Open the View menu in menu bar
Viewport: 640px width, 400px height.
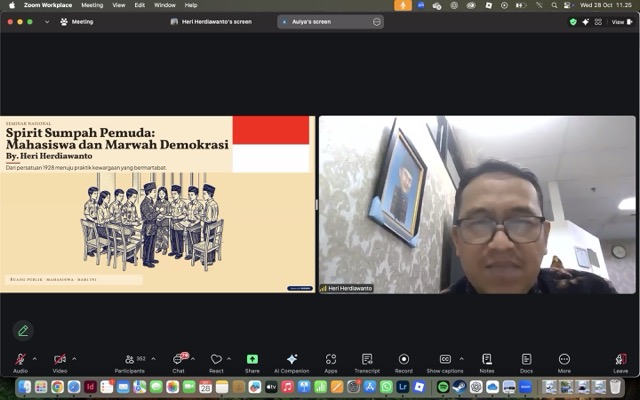pyautogui.click(x=119, y=5)
